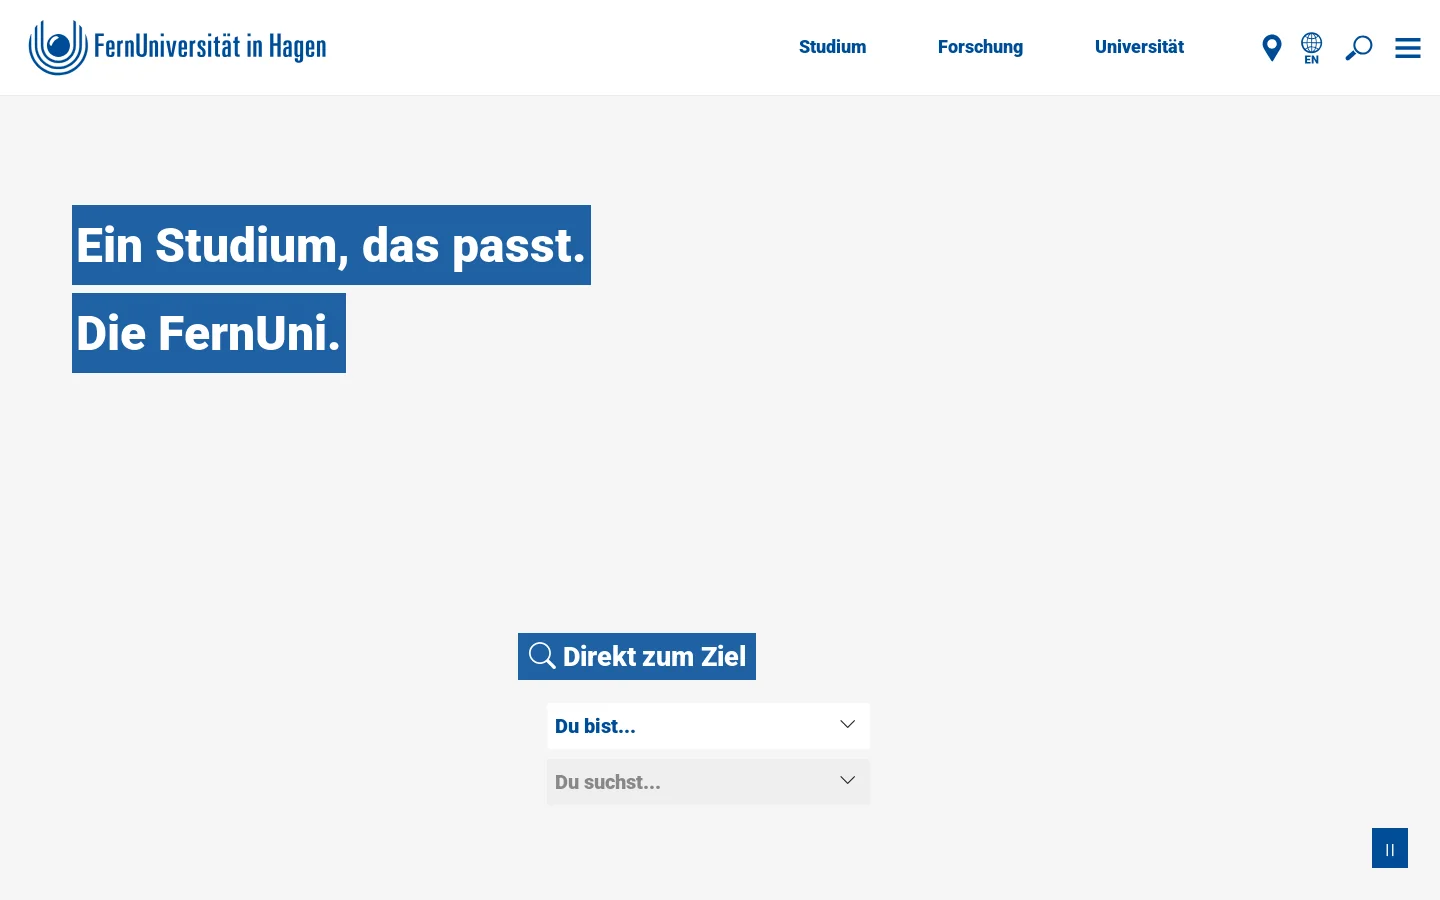Expand the "Du bist..." dropdown
Screen dimensions: 1440x900
coord(708,726)
